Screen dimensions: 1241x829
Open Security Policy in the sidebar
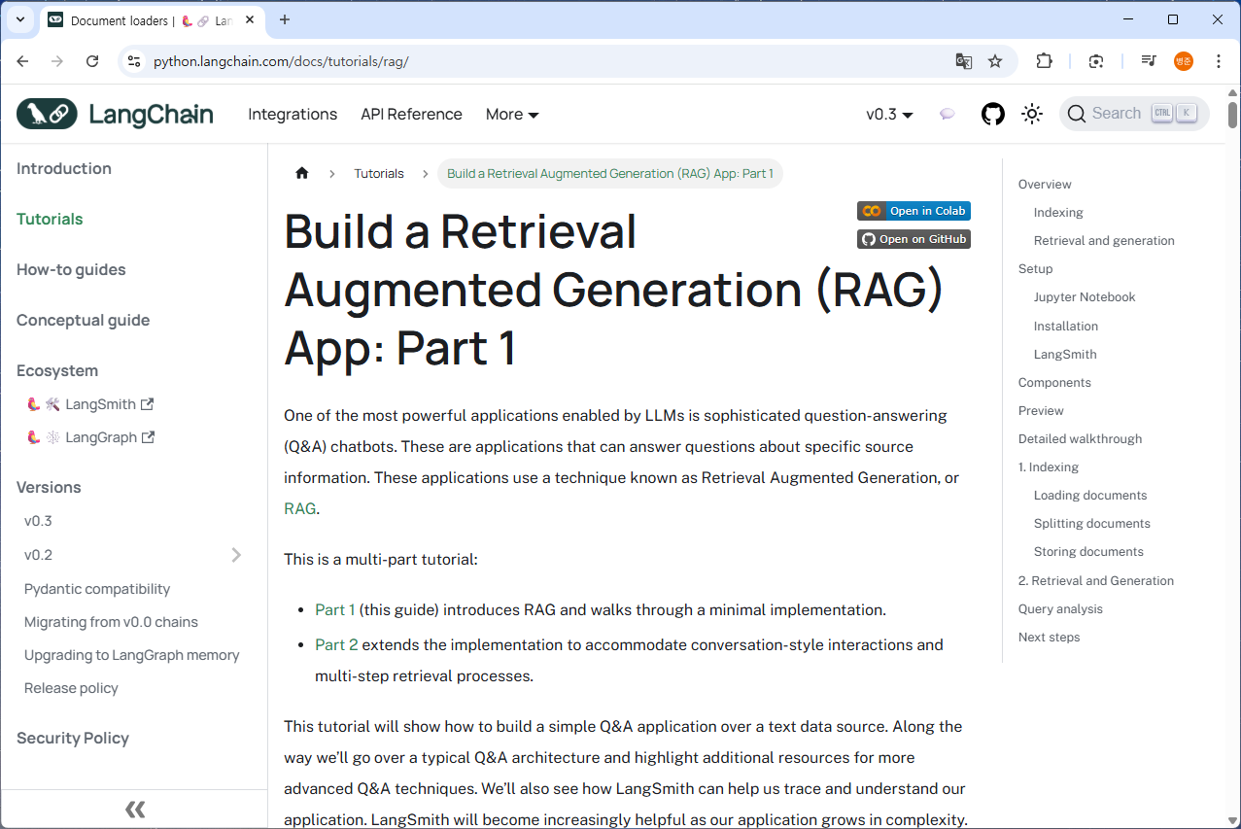tap(73, 738)
